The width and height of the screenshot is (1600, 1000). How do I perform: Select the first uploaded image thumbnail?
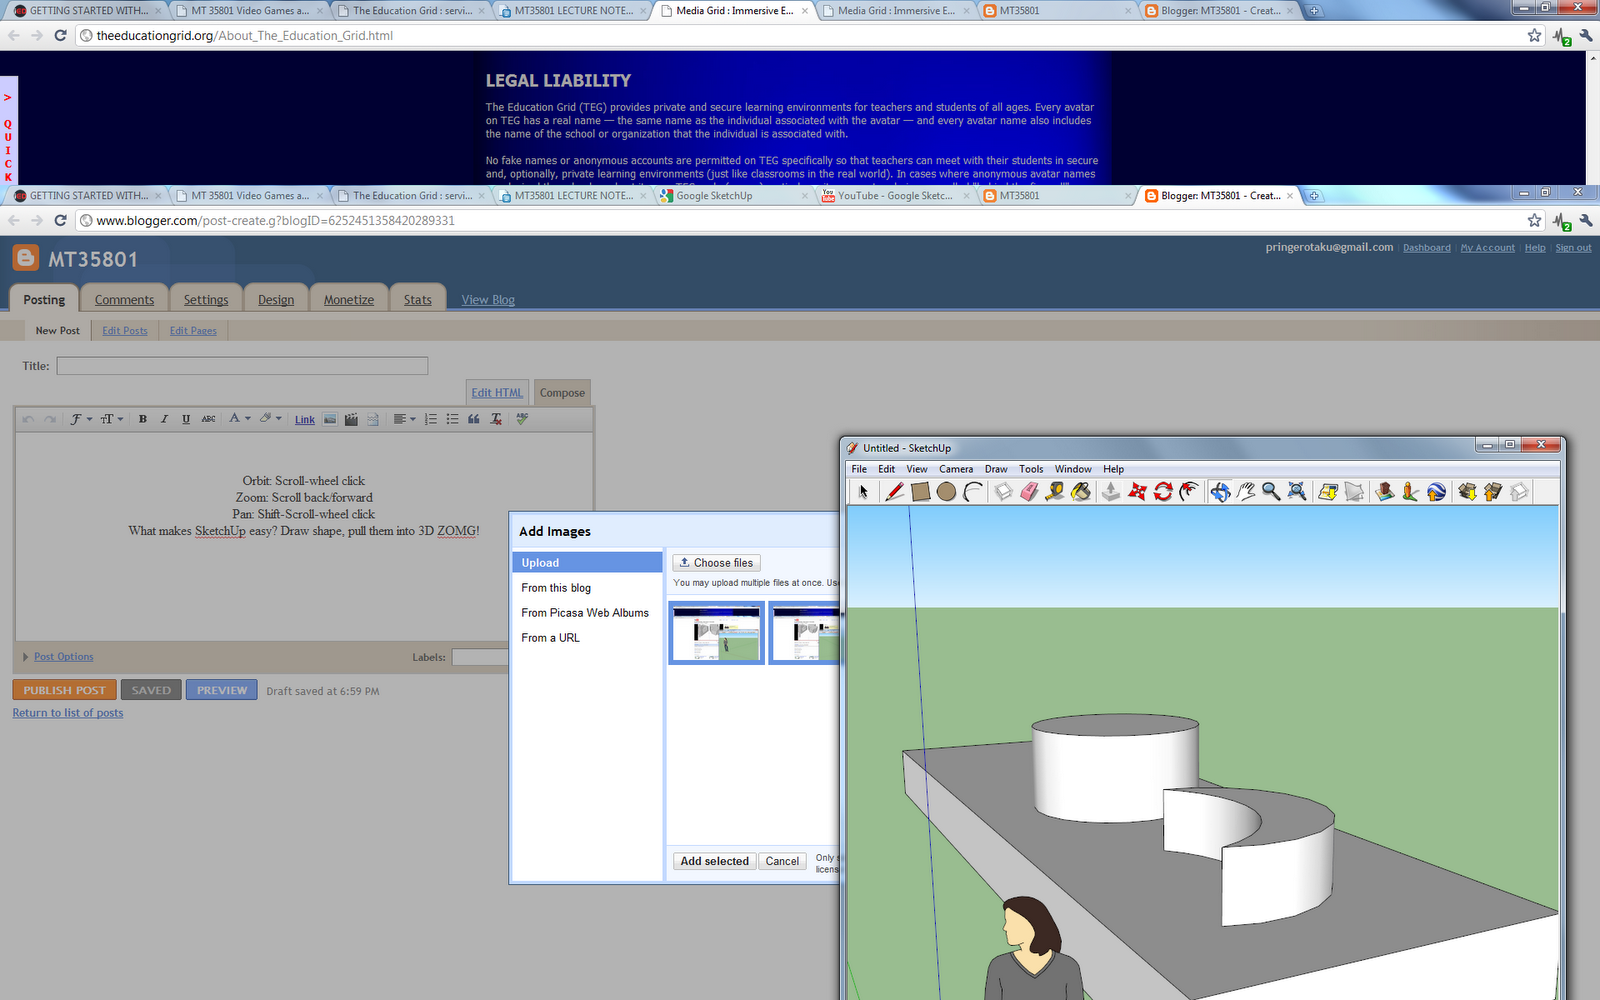[x=715, y=632]
